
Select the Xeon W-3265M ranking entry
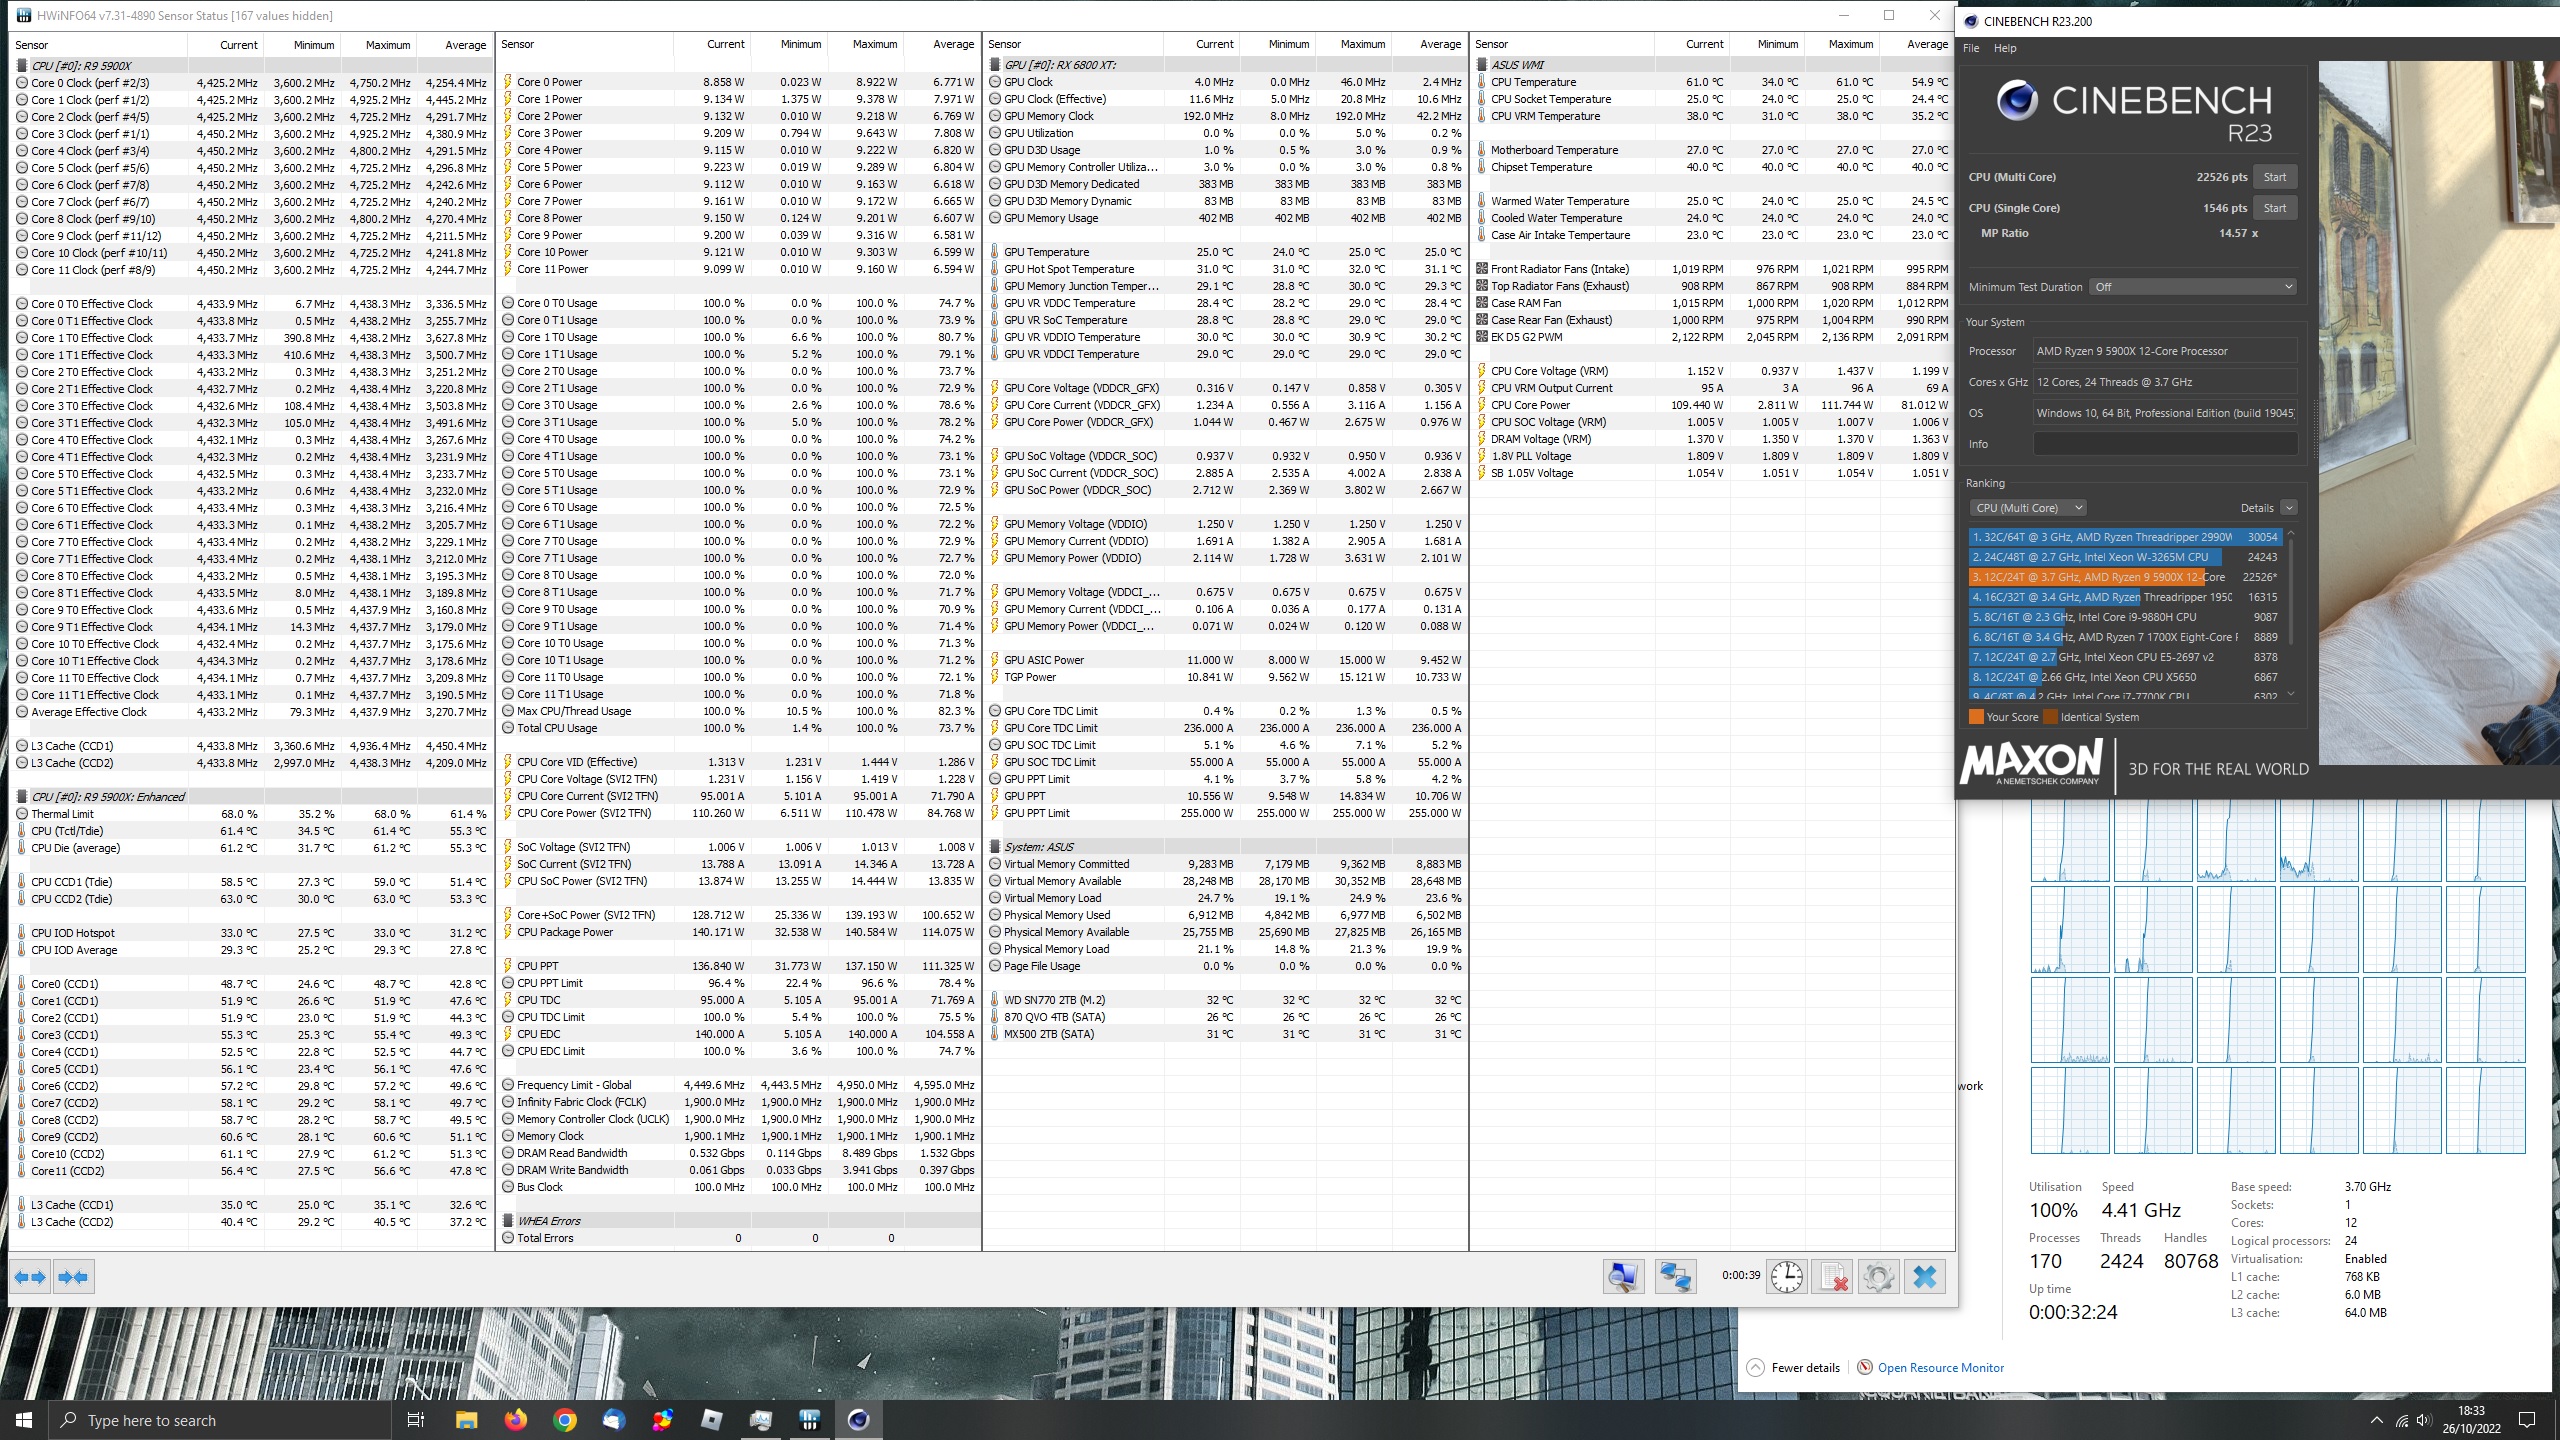2125,557
